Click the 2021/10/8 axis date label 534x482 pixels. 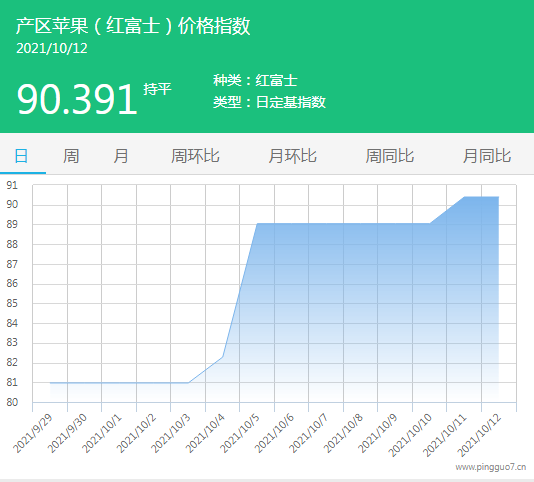click(344, 433)
